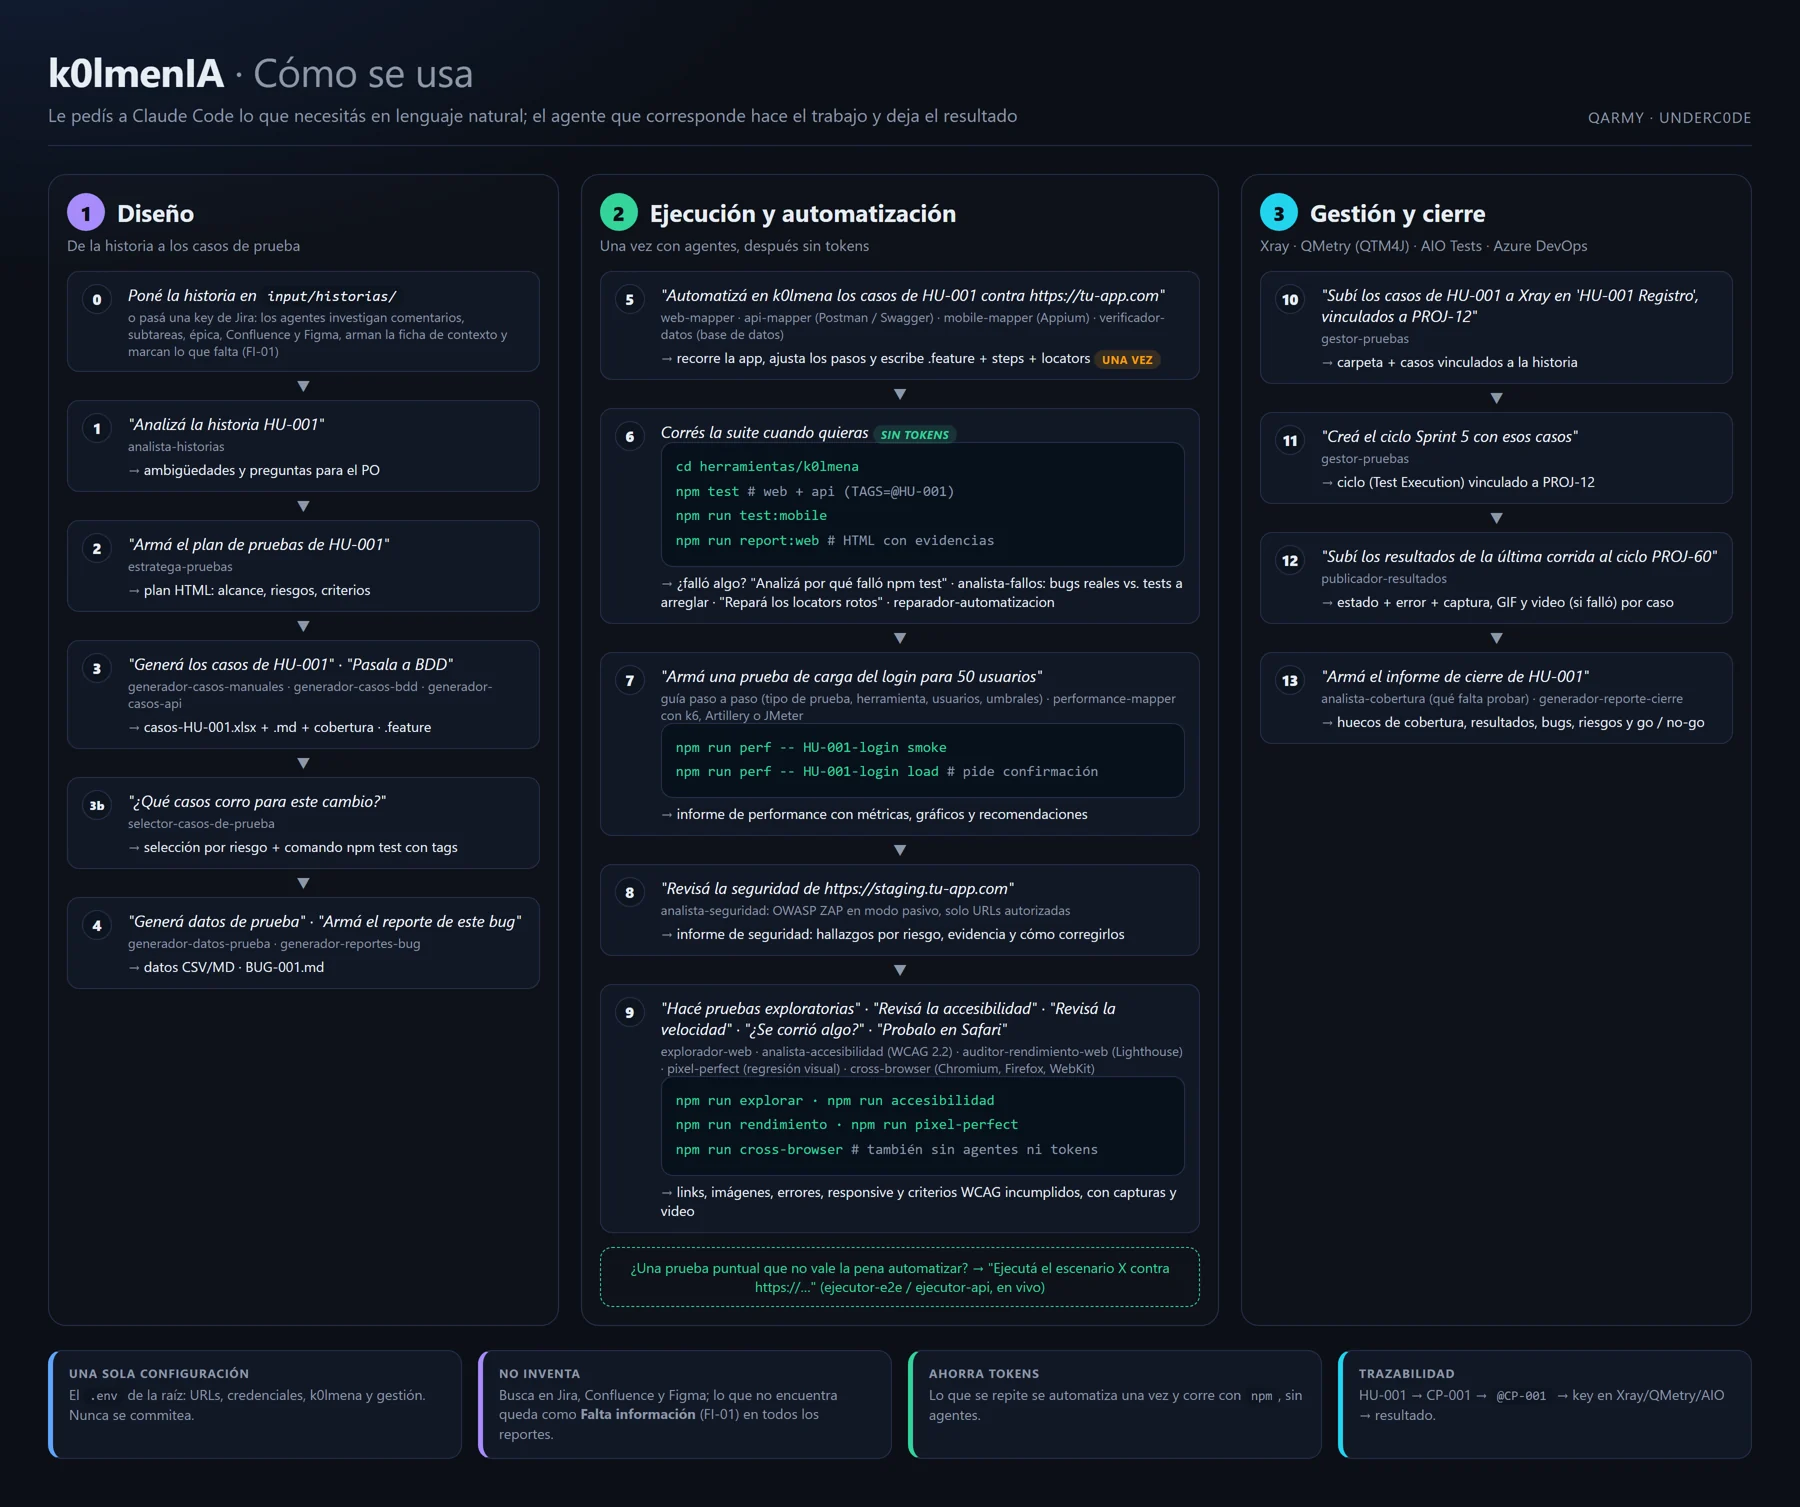Viewport: 1800px width, 1507px height.
Task: Click the UNA SOLA CONFIGURACIÓN footer card heading
Action: pos(159,1374)
